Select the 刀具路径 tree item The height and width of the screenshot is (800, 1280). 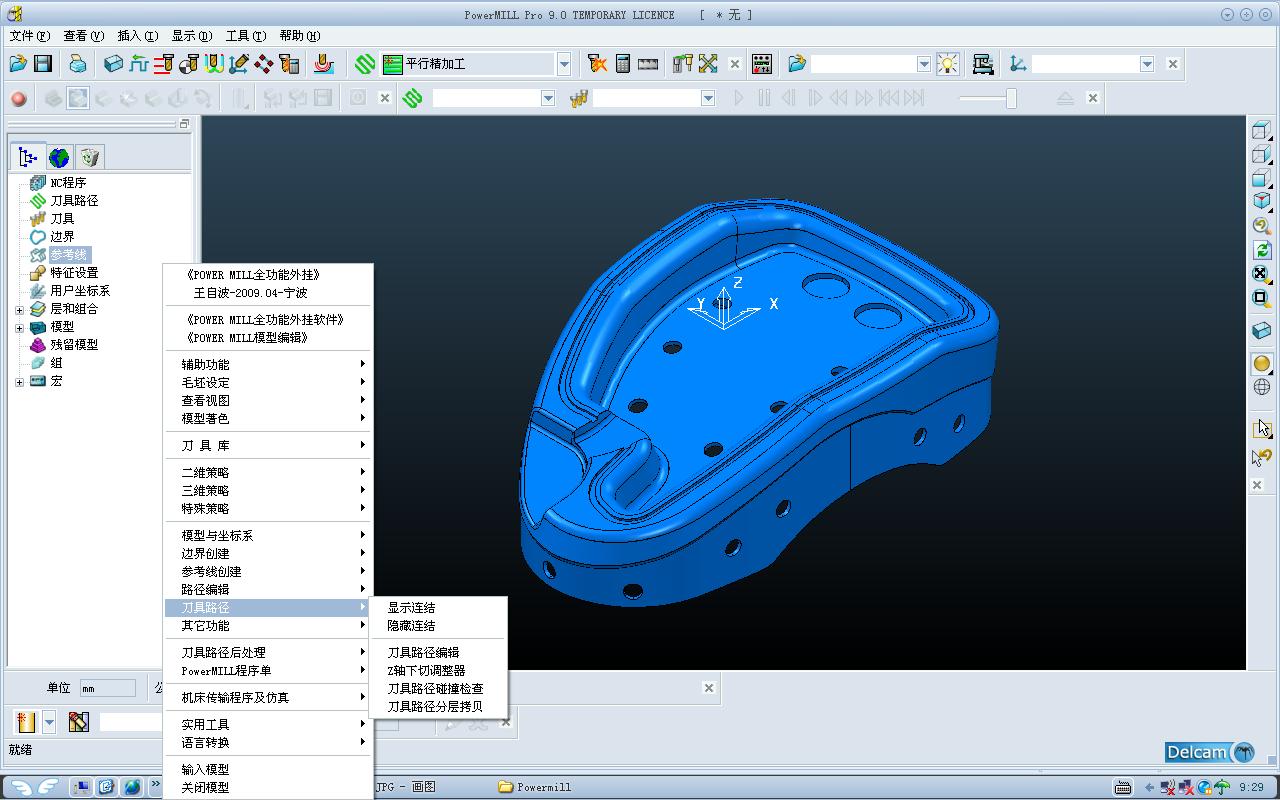(x=74, y=201)
